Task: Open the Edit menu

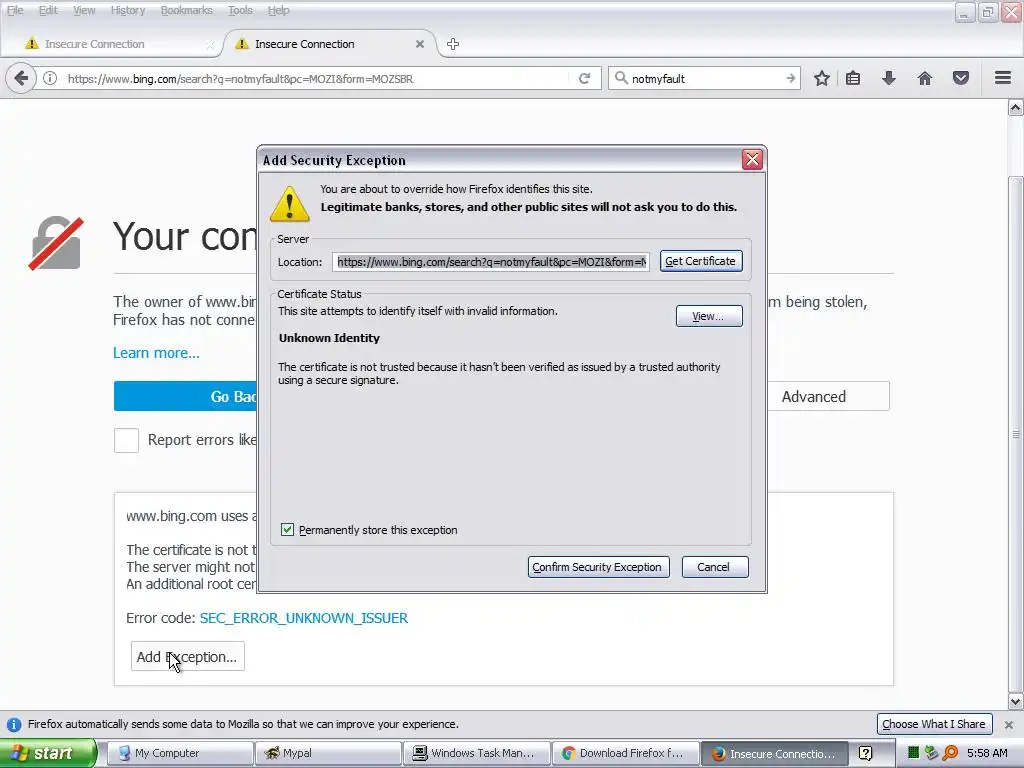Action: tap(48, 10)
